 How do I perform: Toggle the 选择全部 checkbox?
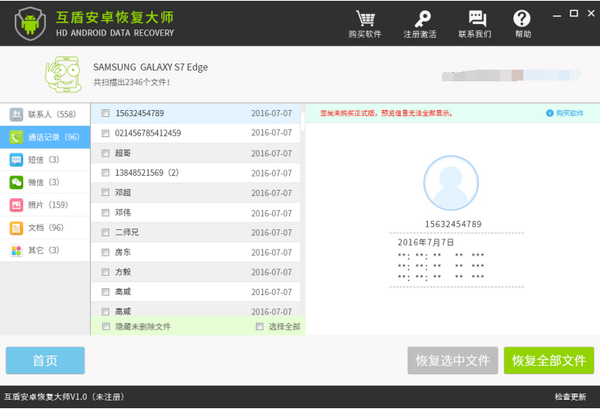(x=259, y=326)
